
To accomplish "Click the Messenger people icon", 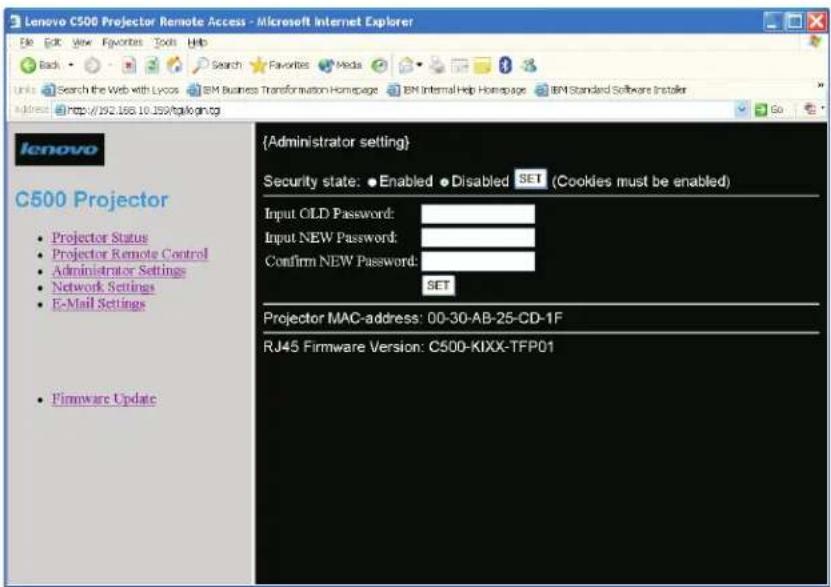I will click(x=528, y=65).
